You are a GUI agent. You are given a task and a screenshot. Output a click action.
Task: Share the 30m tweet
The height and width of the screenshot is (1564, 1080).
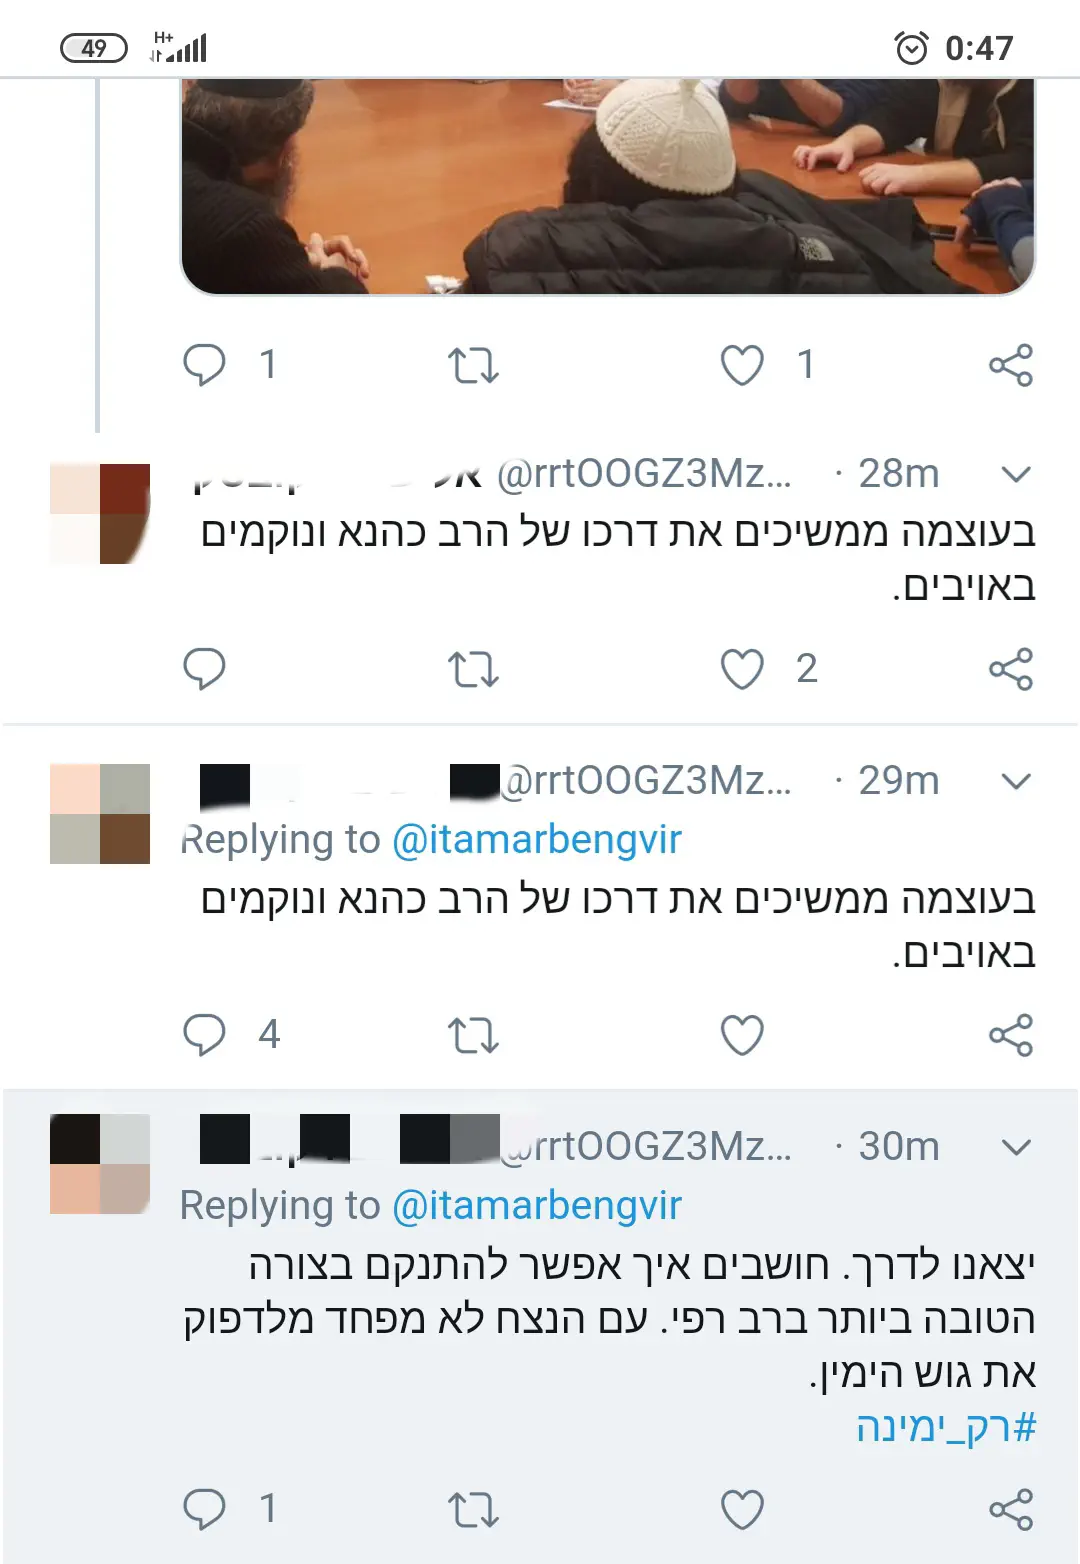pyautogui.click(x=1011, y=1509)
